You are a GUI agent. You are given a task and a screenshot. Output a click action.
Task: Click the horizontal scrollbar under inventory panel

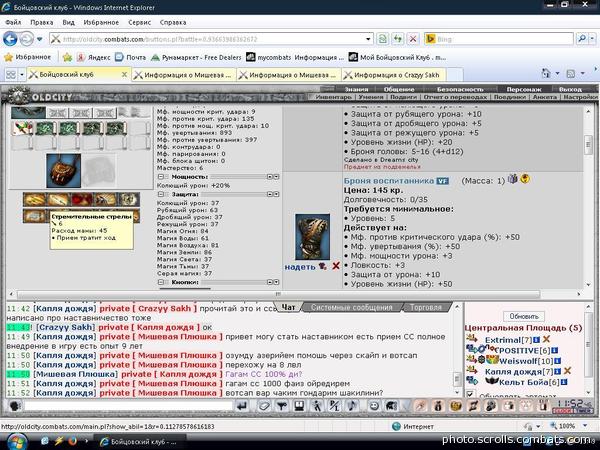click(x=279, y=294)
